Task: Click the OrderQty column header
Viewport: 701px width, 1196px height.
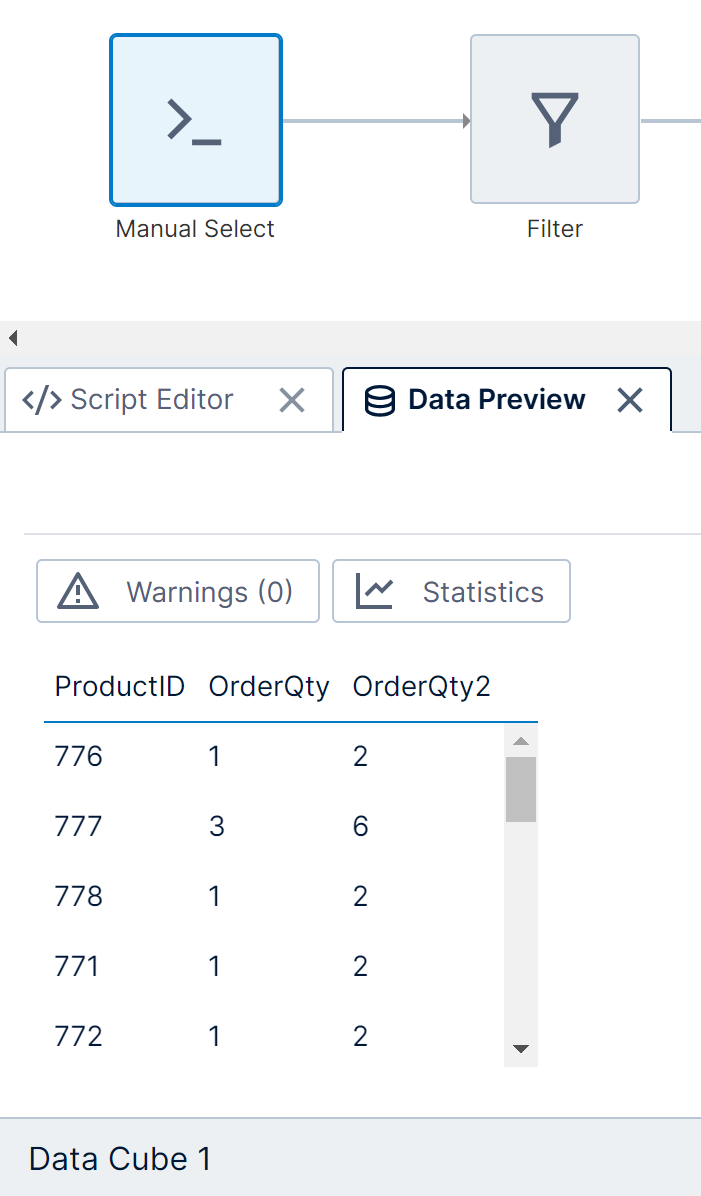Action: [269, 687]
